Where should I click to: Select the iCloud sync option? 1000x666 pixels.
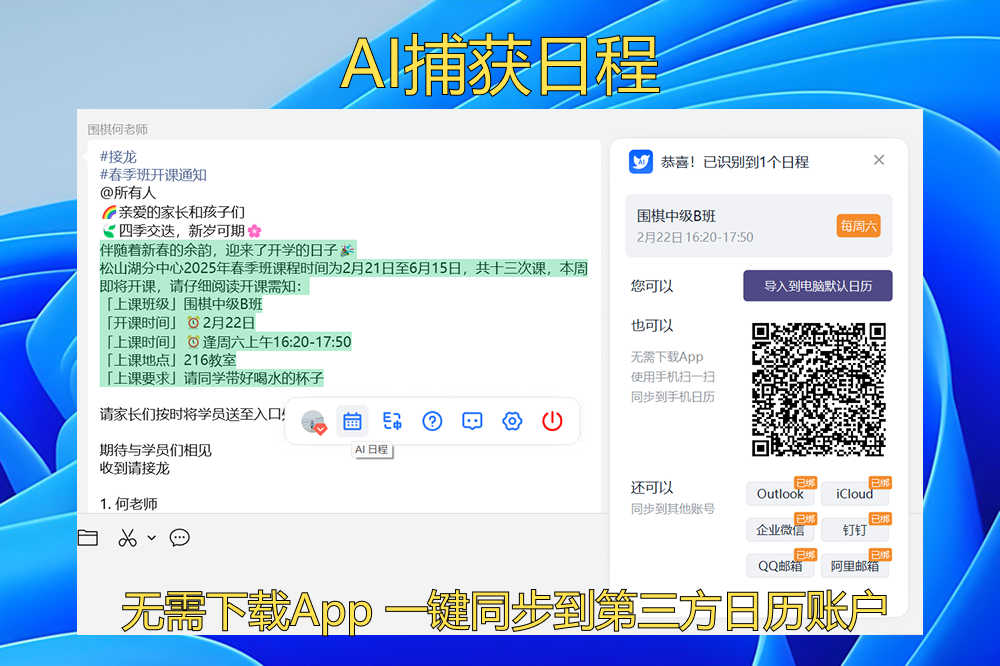click(x=854, y=494)
